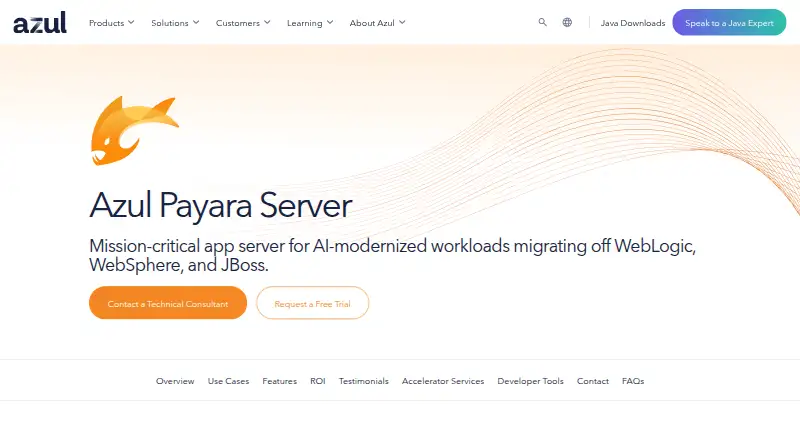Viewport: 800px width, 440px height.
Task: Expand the Learning dropdown chevron
Action: click(330, 22)
